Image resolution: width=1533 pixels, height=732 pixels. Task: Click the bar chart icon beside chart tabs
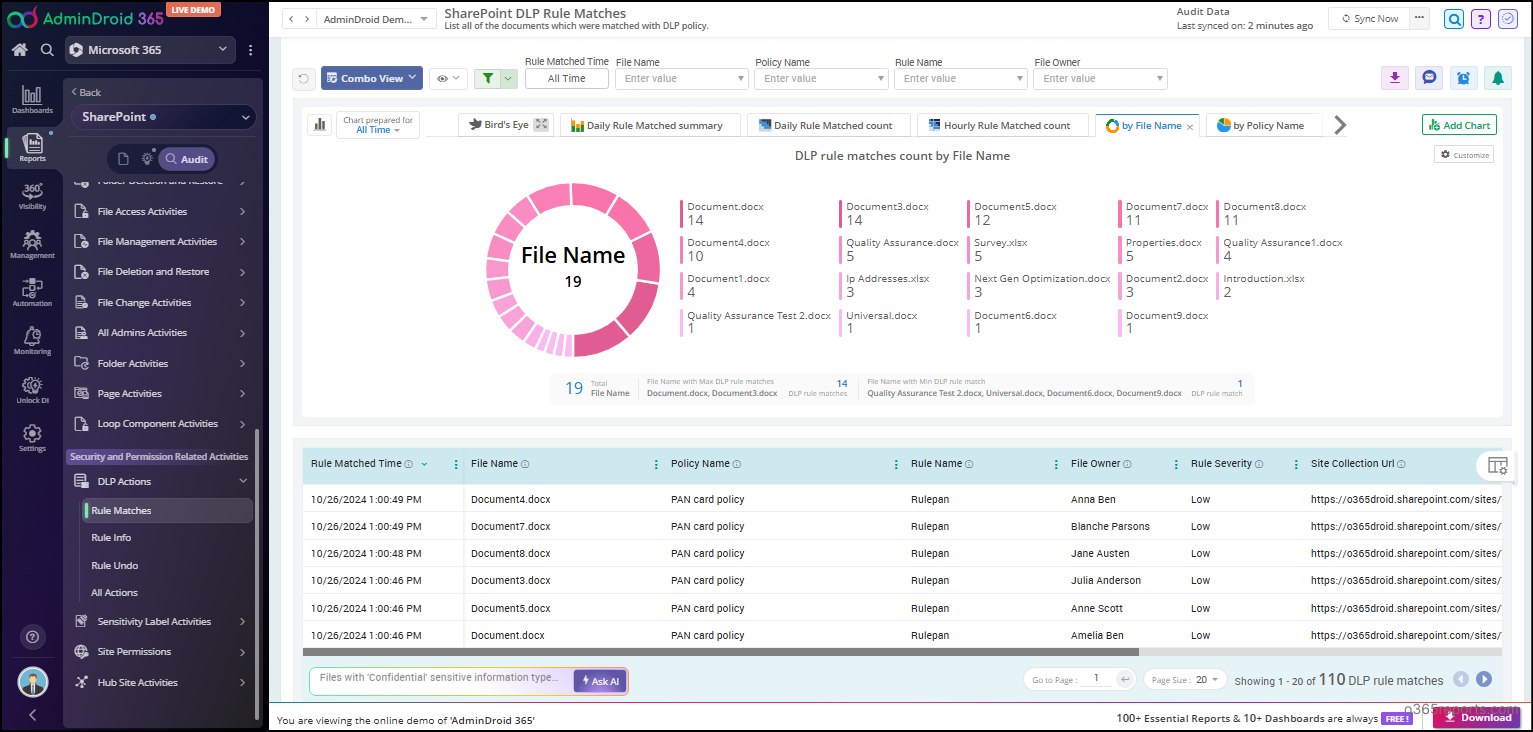coord(321,124)
